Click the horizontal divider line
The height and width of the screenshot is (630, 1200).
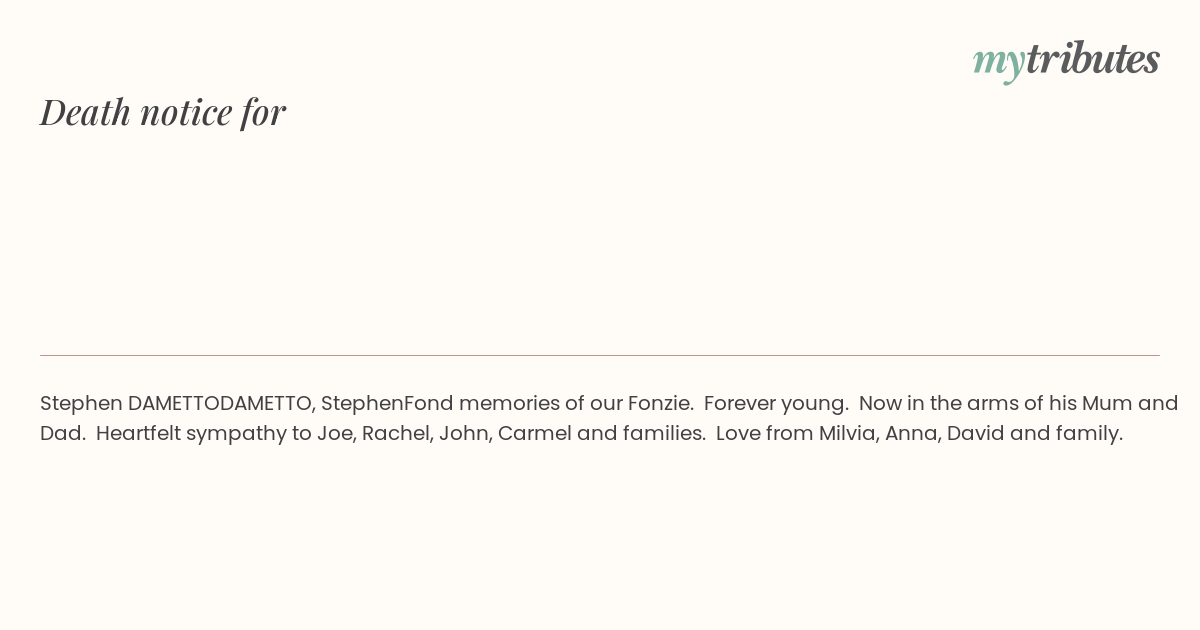[600, 355]
